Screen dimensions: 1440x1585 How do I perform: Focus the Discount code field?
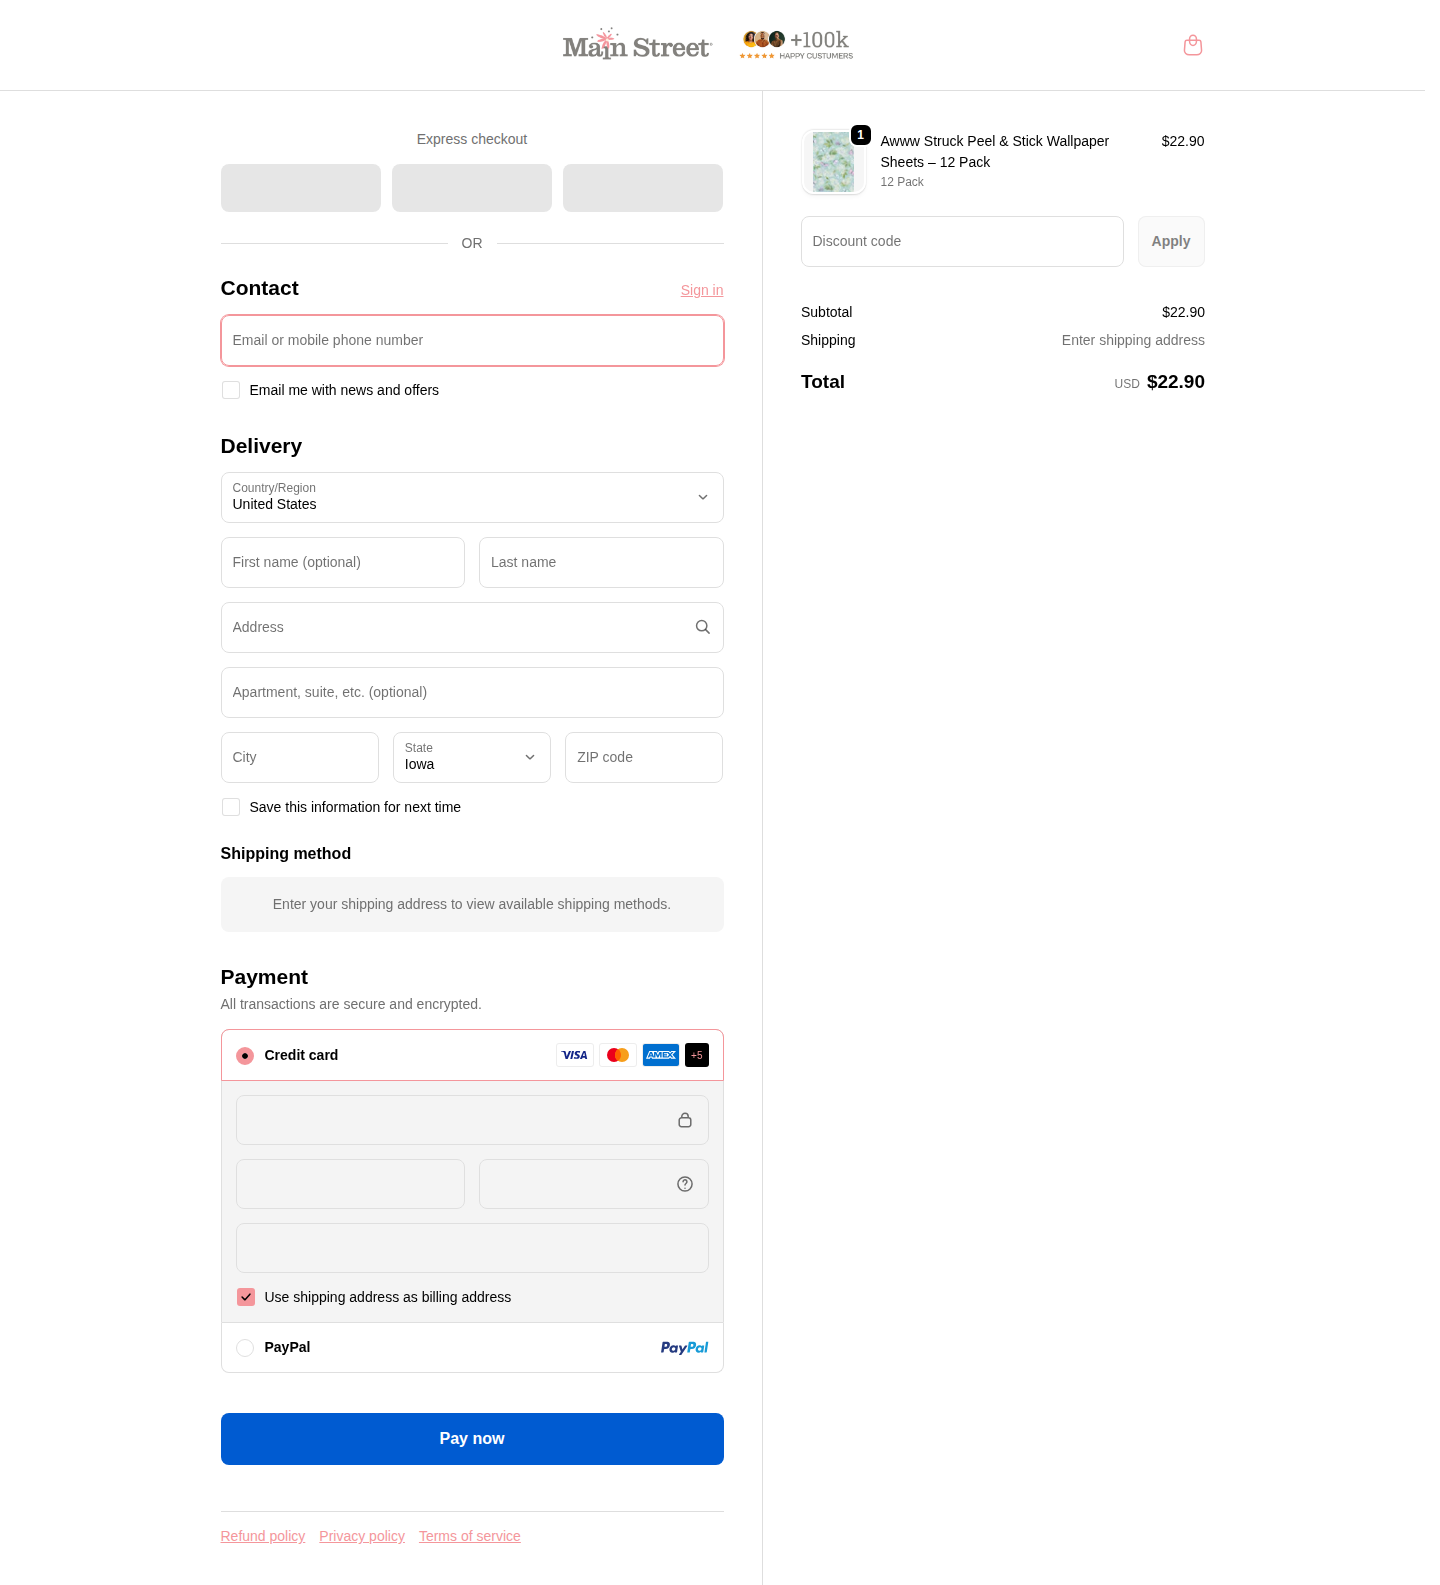coord(962,241)
